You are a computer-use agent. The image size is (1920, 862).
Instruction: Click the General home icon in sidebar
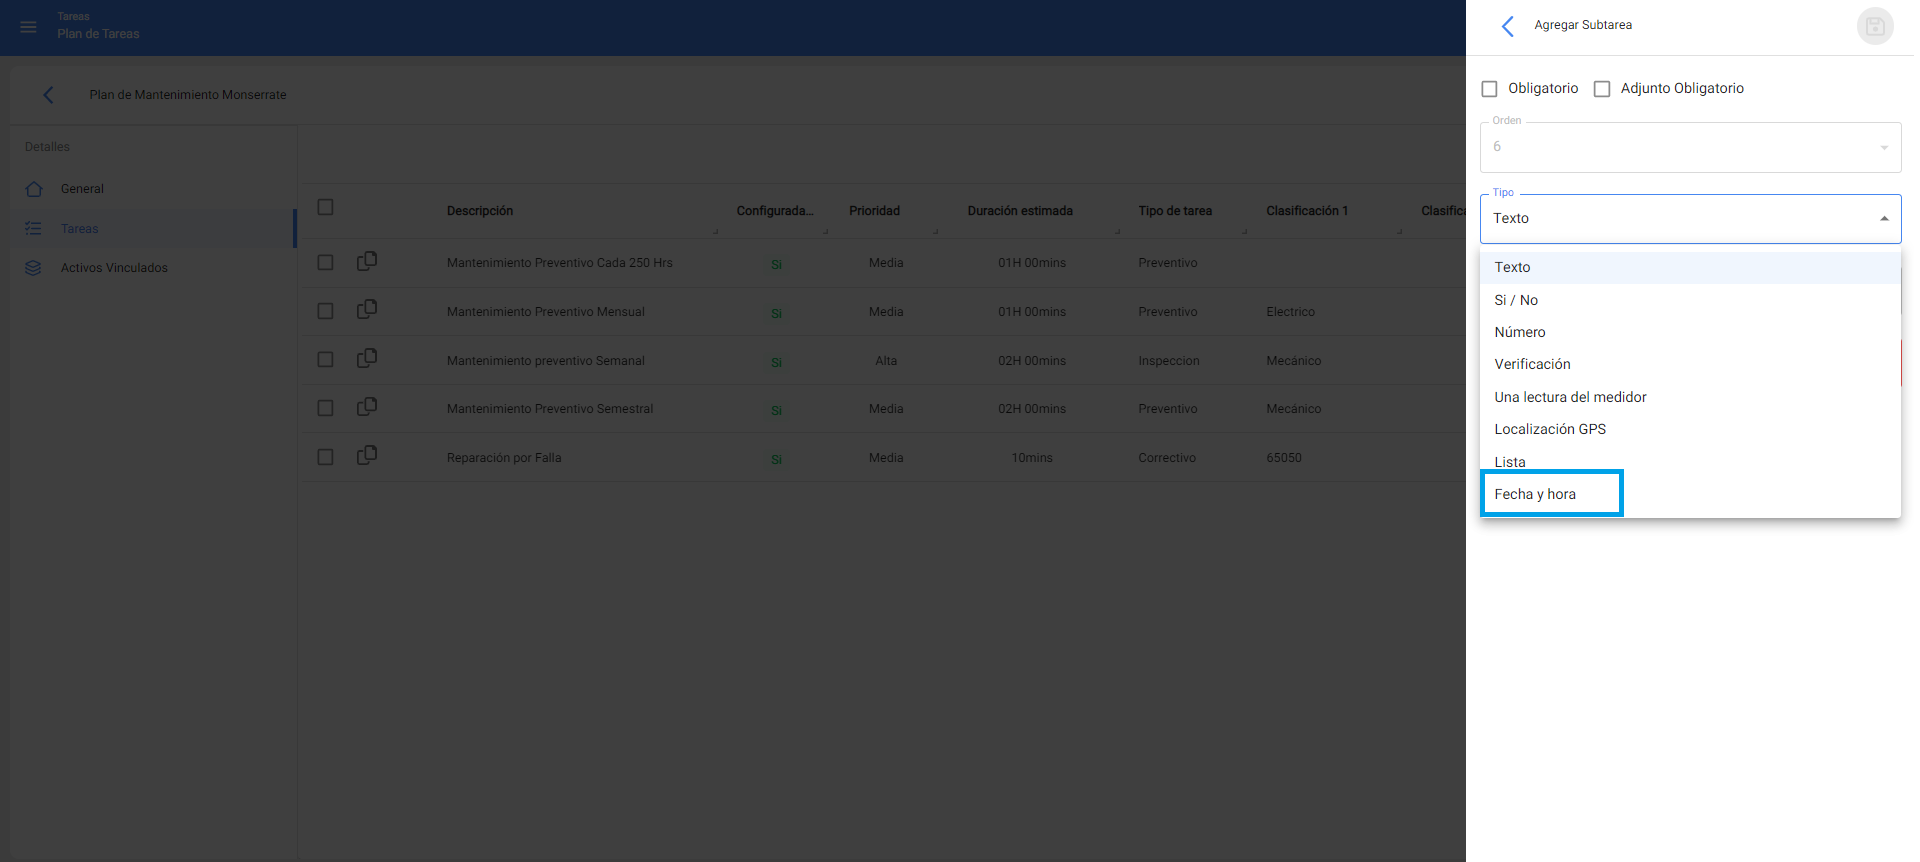click(34, 189)
